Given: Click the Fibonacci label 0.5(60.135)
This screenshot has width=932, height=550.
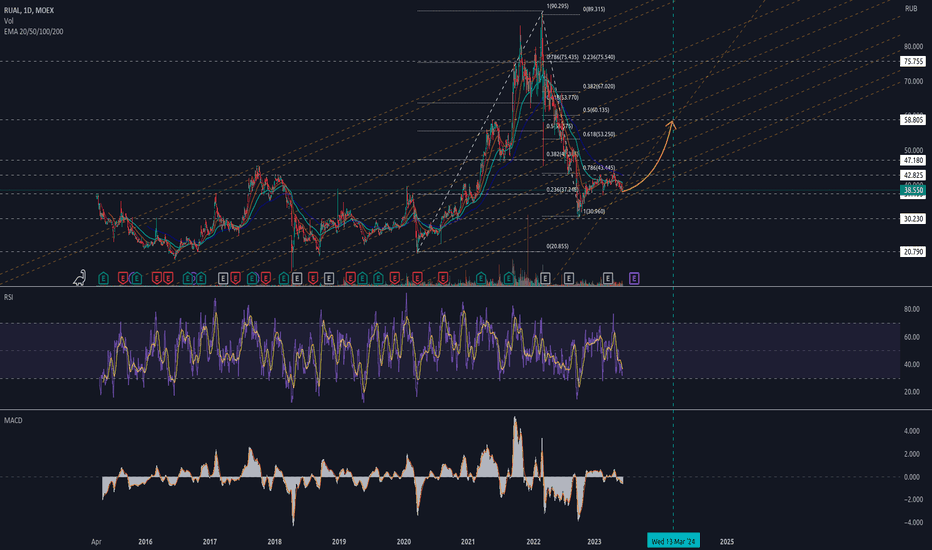Looking at the screenshot, I should tap(596, 110).
